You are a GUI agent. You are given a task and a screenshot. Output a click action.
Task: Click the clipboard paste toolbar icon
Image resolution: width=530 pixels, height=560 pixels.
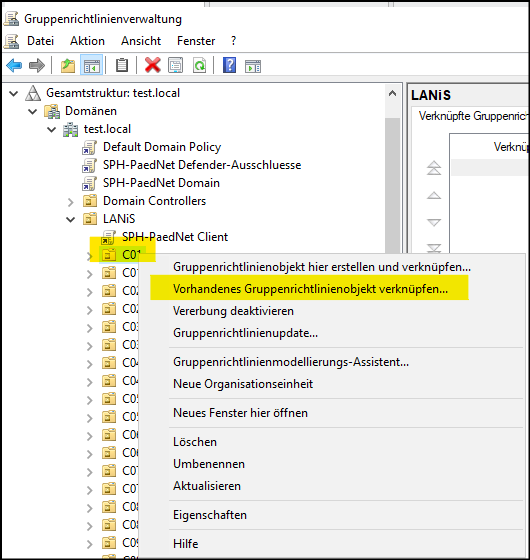point(122,65)
